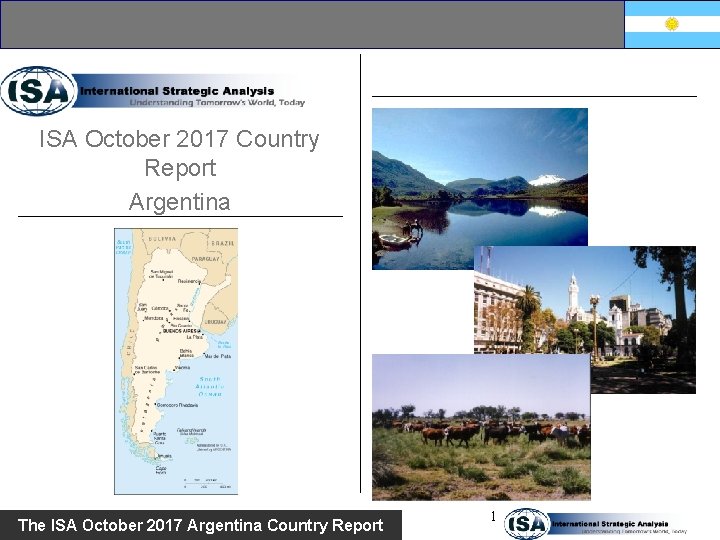The image size is (720, 540).
Task: Click the word 'Report' in the title
Action: click(x=180, y=168)
